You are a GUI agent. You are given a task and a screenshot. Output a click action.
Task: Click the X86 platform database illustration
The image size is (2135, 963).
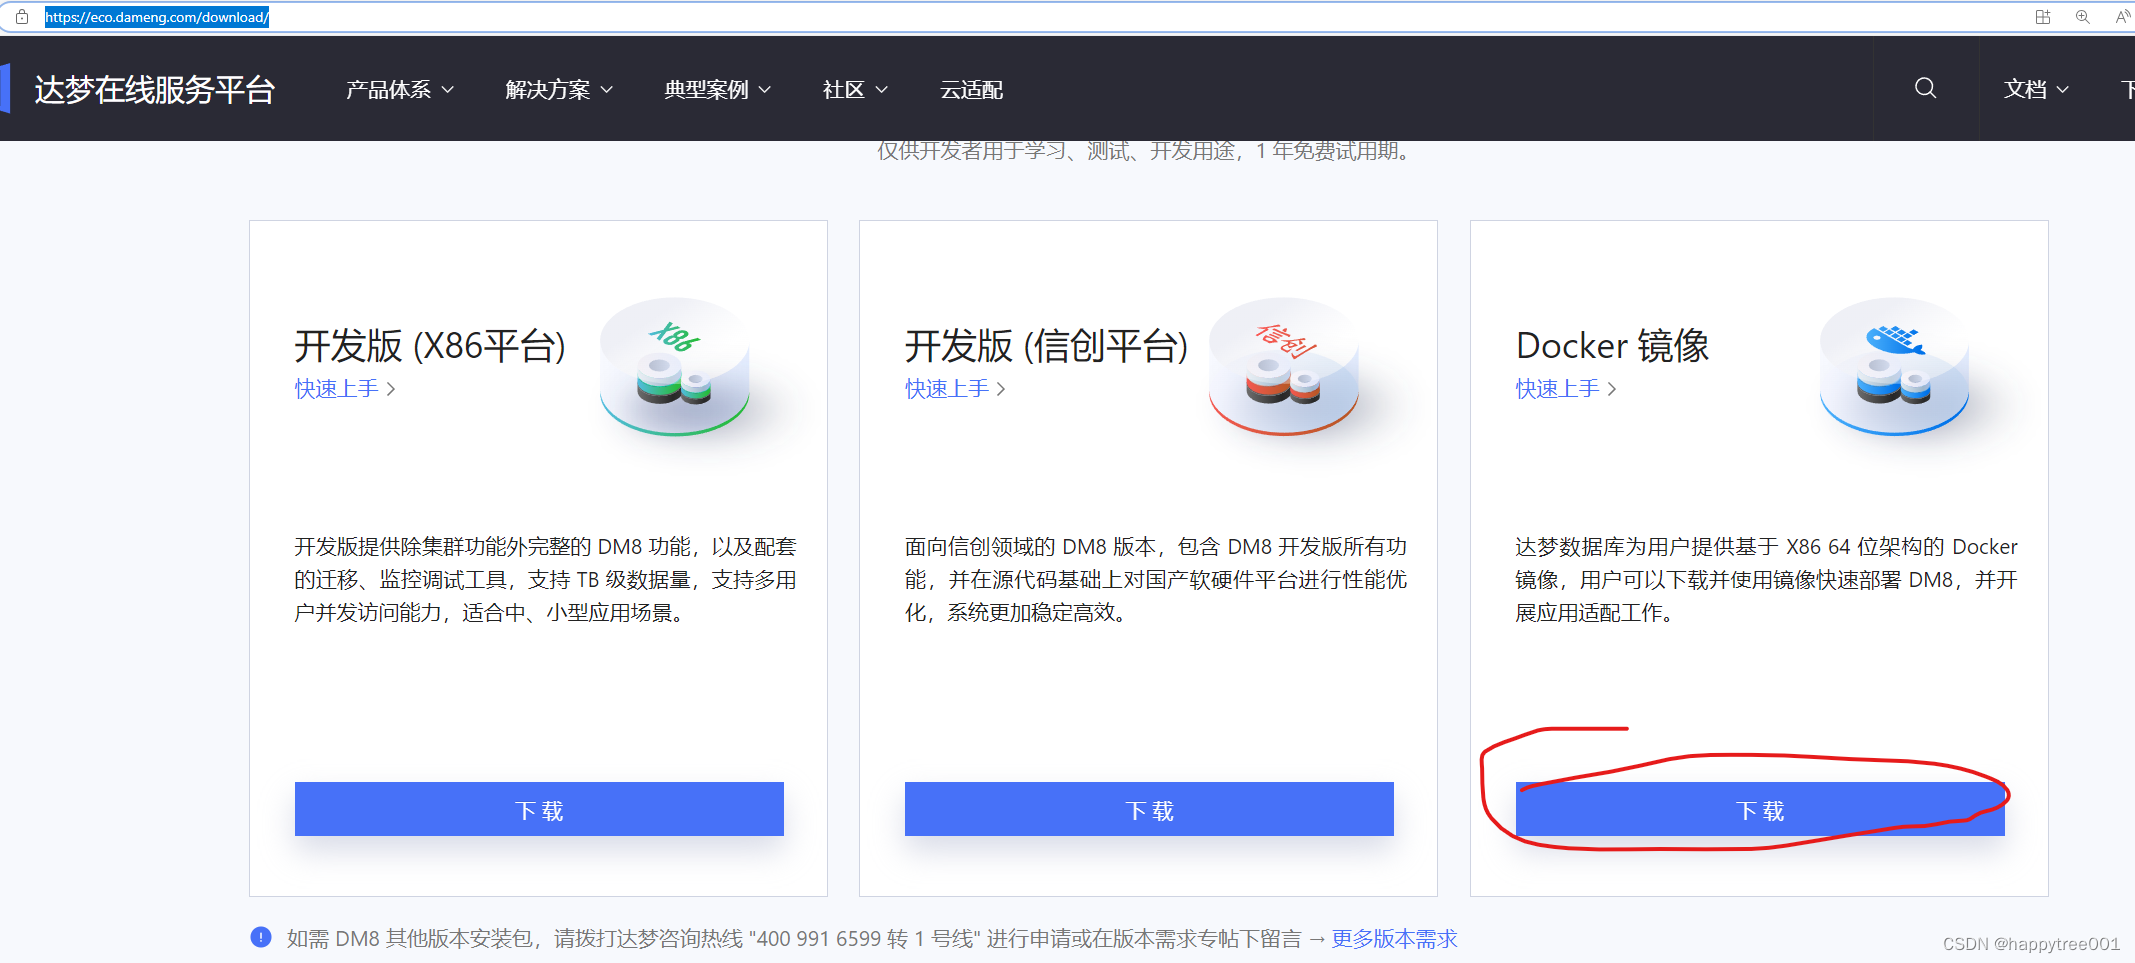click(x=675, y=367)
